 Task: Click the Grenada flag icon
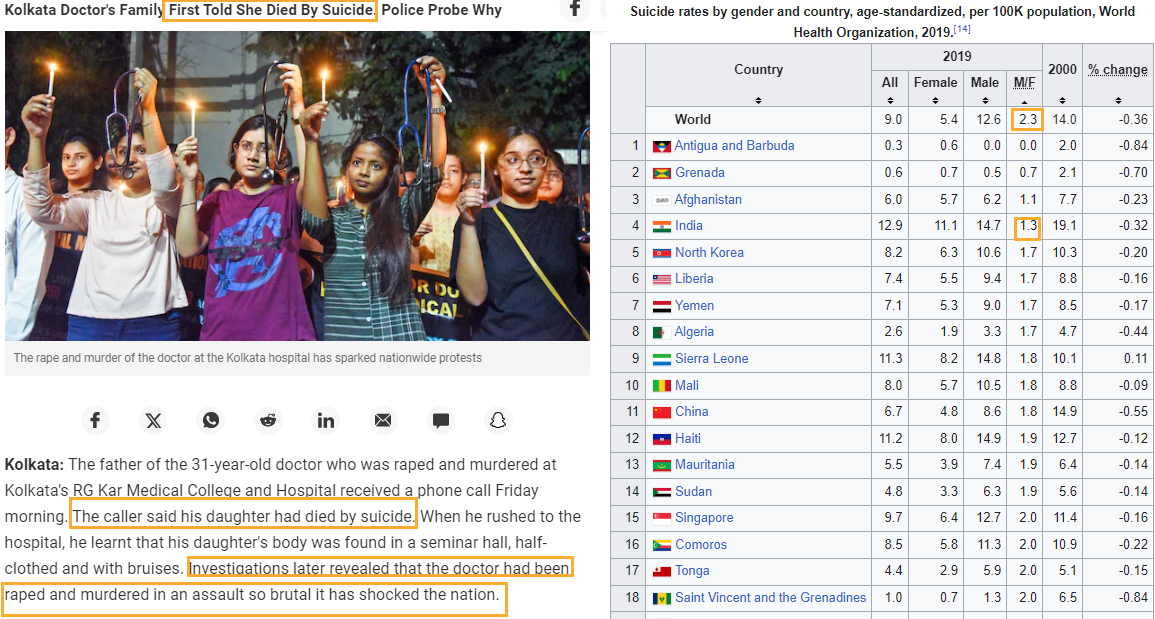tap(661, 173)
